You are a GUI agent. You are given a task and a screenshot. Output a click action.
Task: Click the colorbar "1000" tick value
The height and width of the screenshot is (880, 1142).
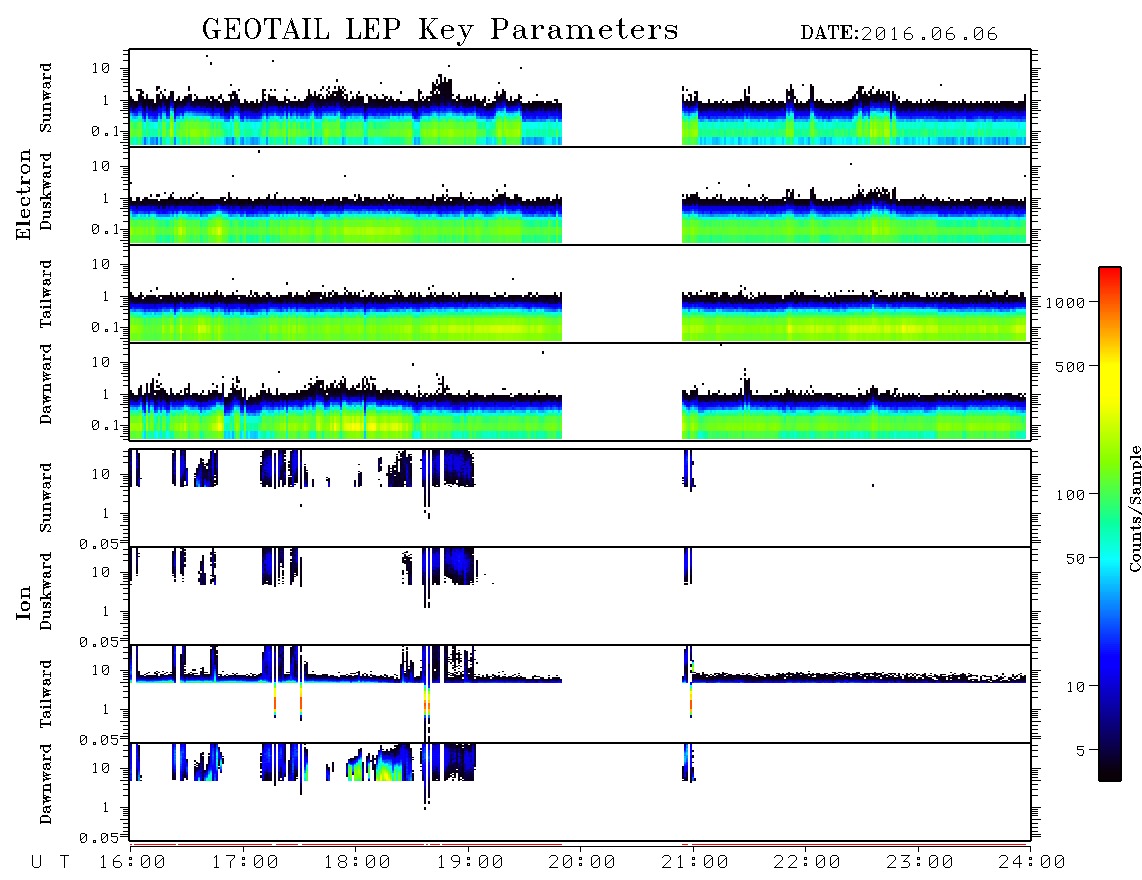1065,303
